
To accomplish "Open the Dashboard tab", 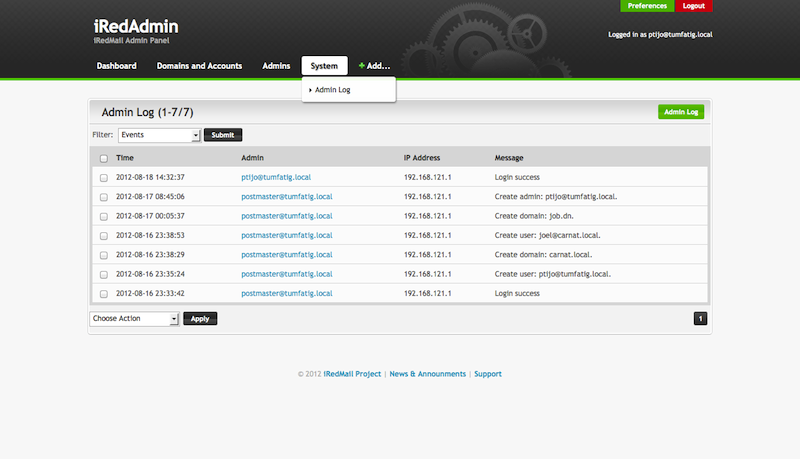I will click(116, 66).
